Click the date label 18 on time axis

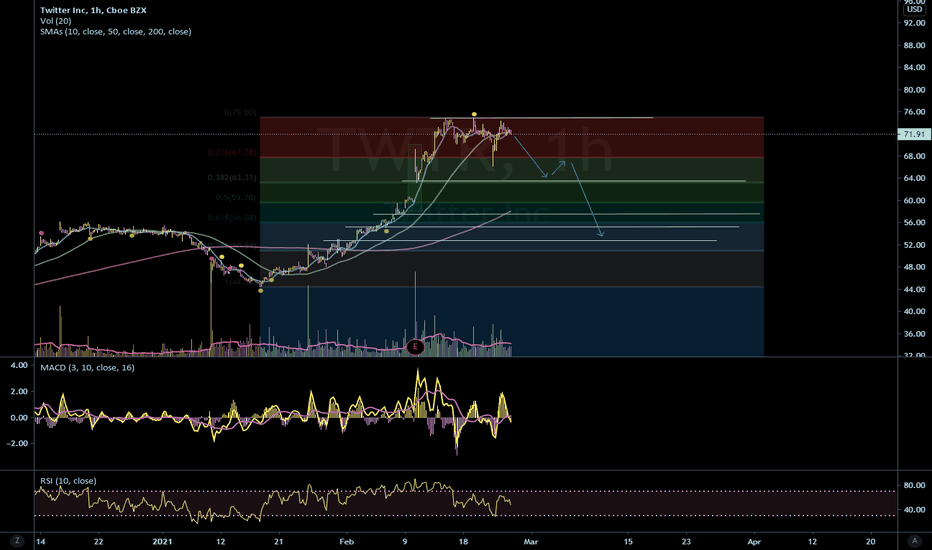tap(464, 541)
